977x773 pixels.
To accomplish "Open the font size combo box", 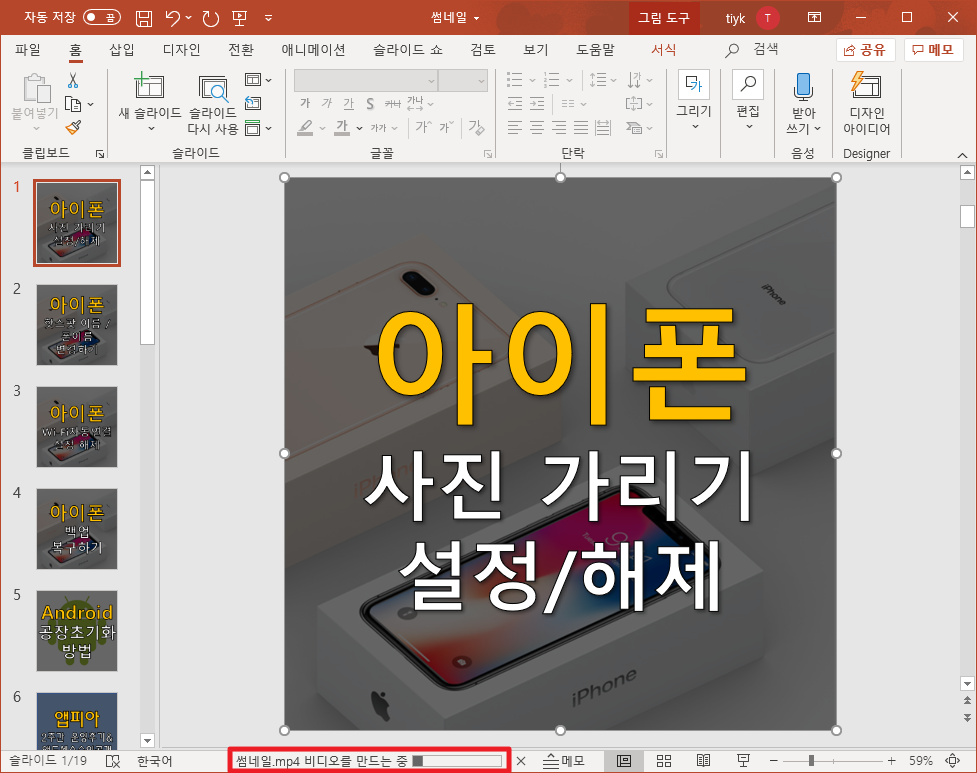I will pyautogui.click(x=462, y=81).
